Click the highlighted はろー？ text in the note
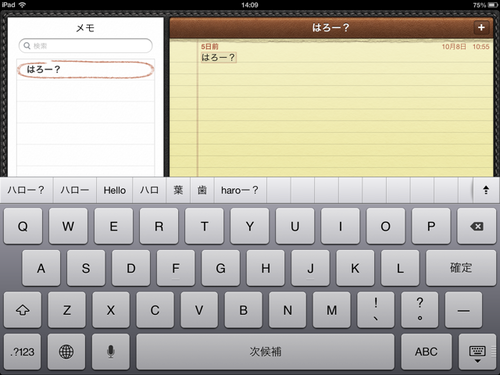The height and width of the screenshot is (375, 500). point(218,58)
